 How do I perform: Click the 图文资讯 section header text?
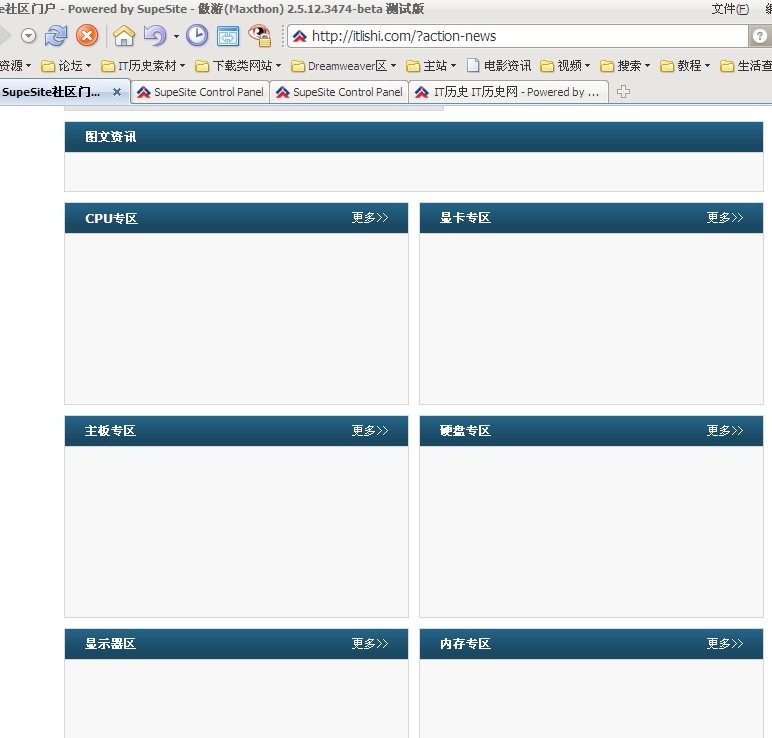pos(111,137)
